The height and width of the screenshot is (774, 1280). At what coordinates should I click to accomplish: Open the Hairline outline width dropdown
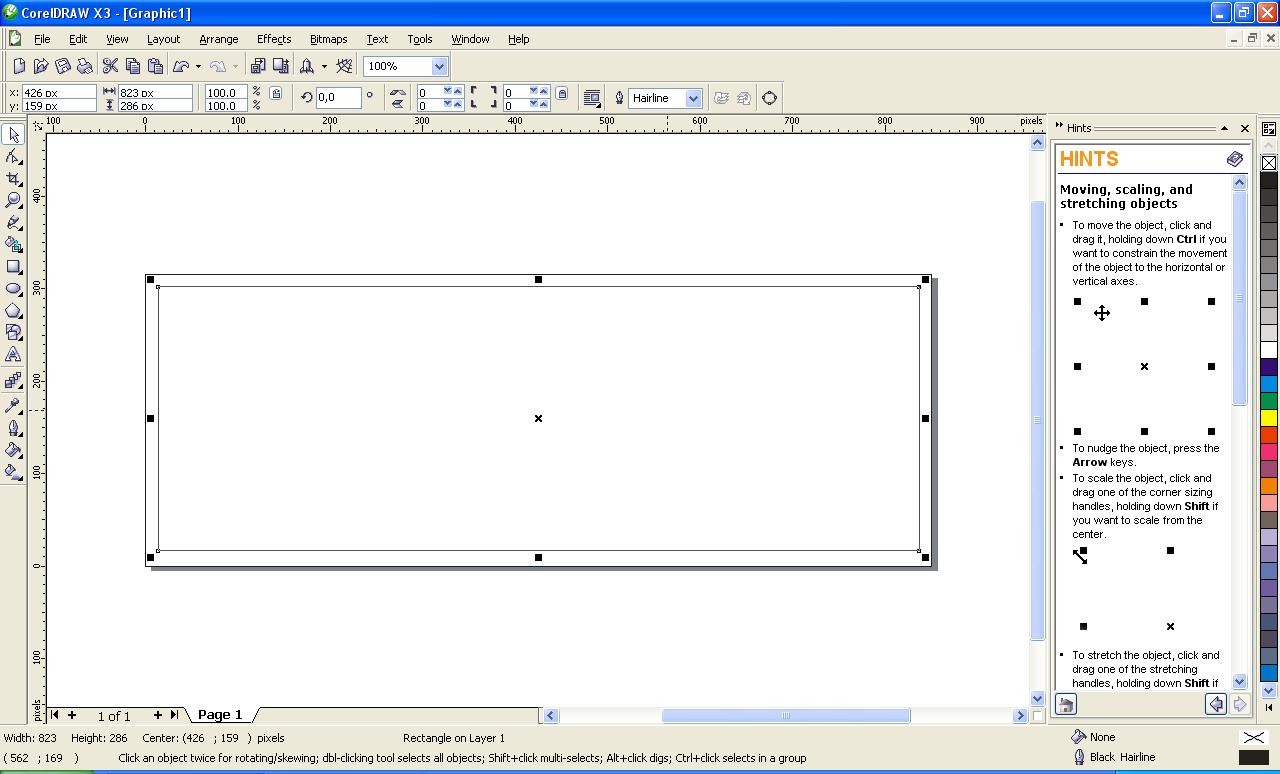pos(693,98)
